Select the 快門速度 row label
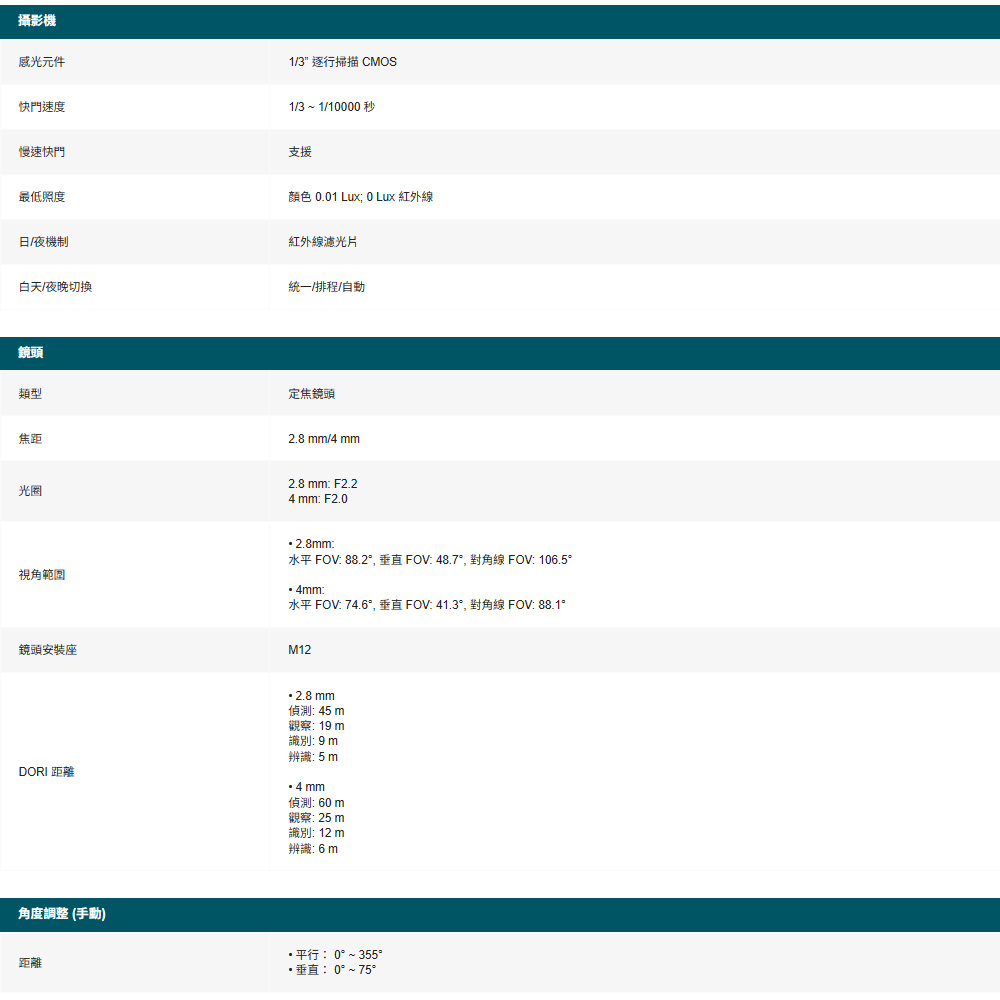Screen dimensions: 1000x1000 click(x=42, y=107)
